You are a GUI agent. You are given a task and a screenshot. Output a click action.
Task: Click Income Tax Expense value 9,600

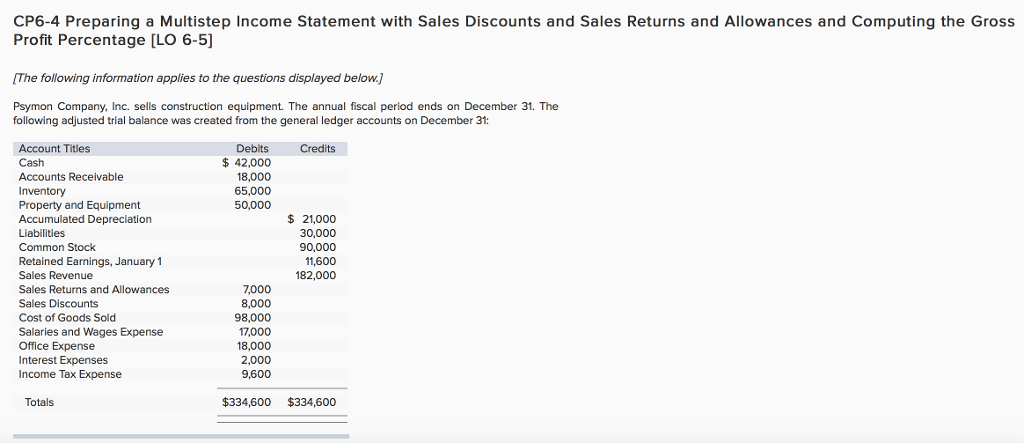coord(256,374)
